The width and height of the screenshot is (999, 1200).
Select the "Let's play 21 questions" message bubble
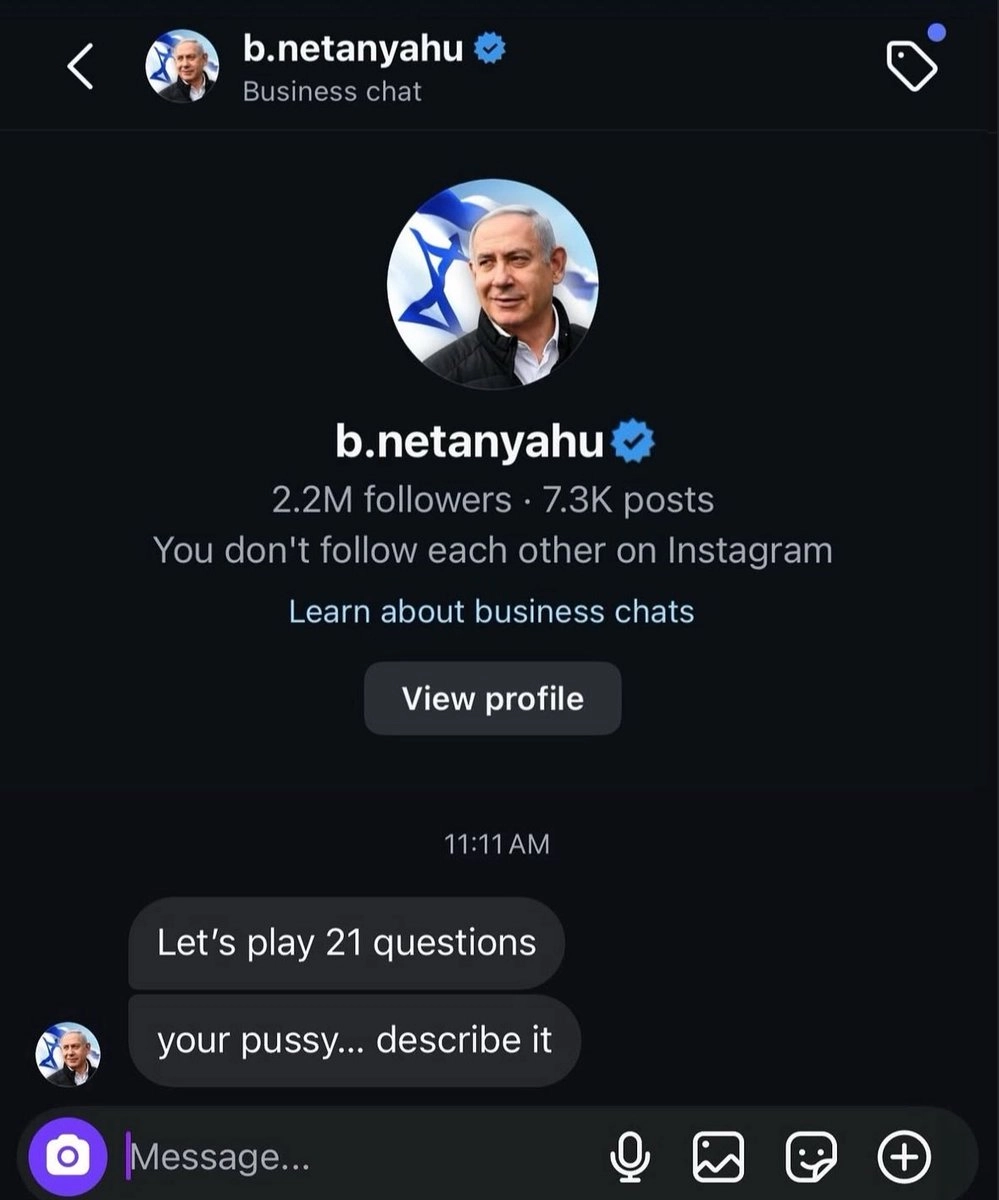click(x=346, y=943)
